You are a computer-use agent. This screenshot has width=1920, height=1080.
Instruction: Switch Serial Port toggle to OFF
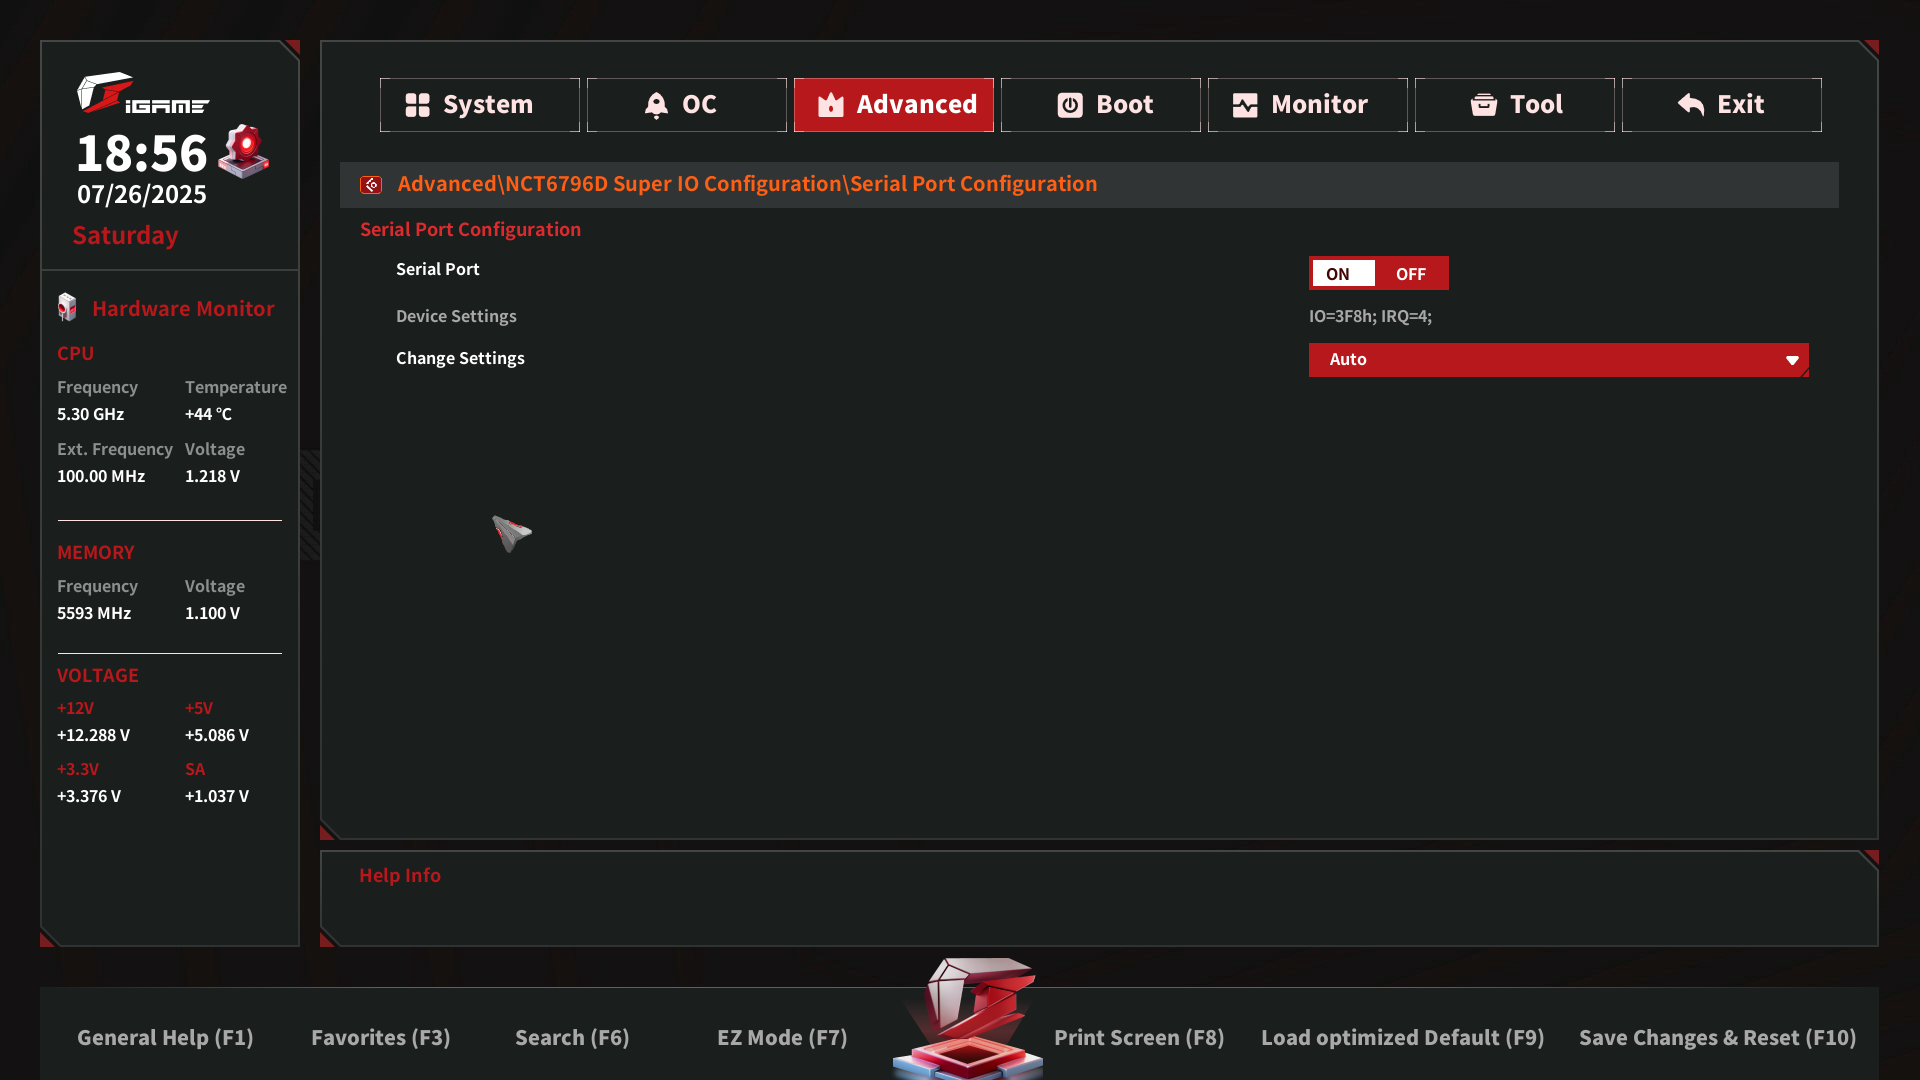point(1411,274)
